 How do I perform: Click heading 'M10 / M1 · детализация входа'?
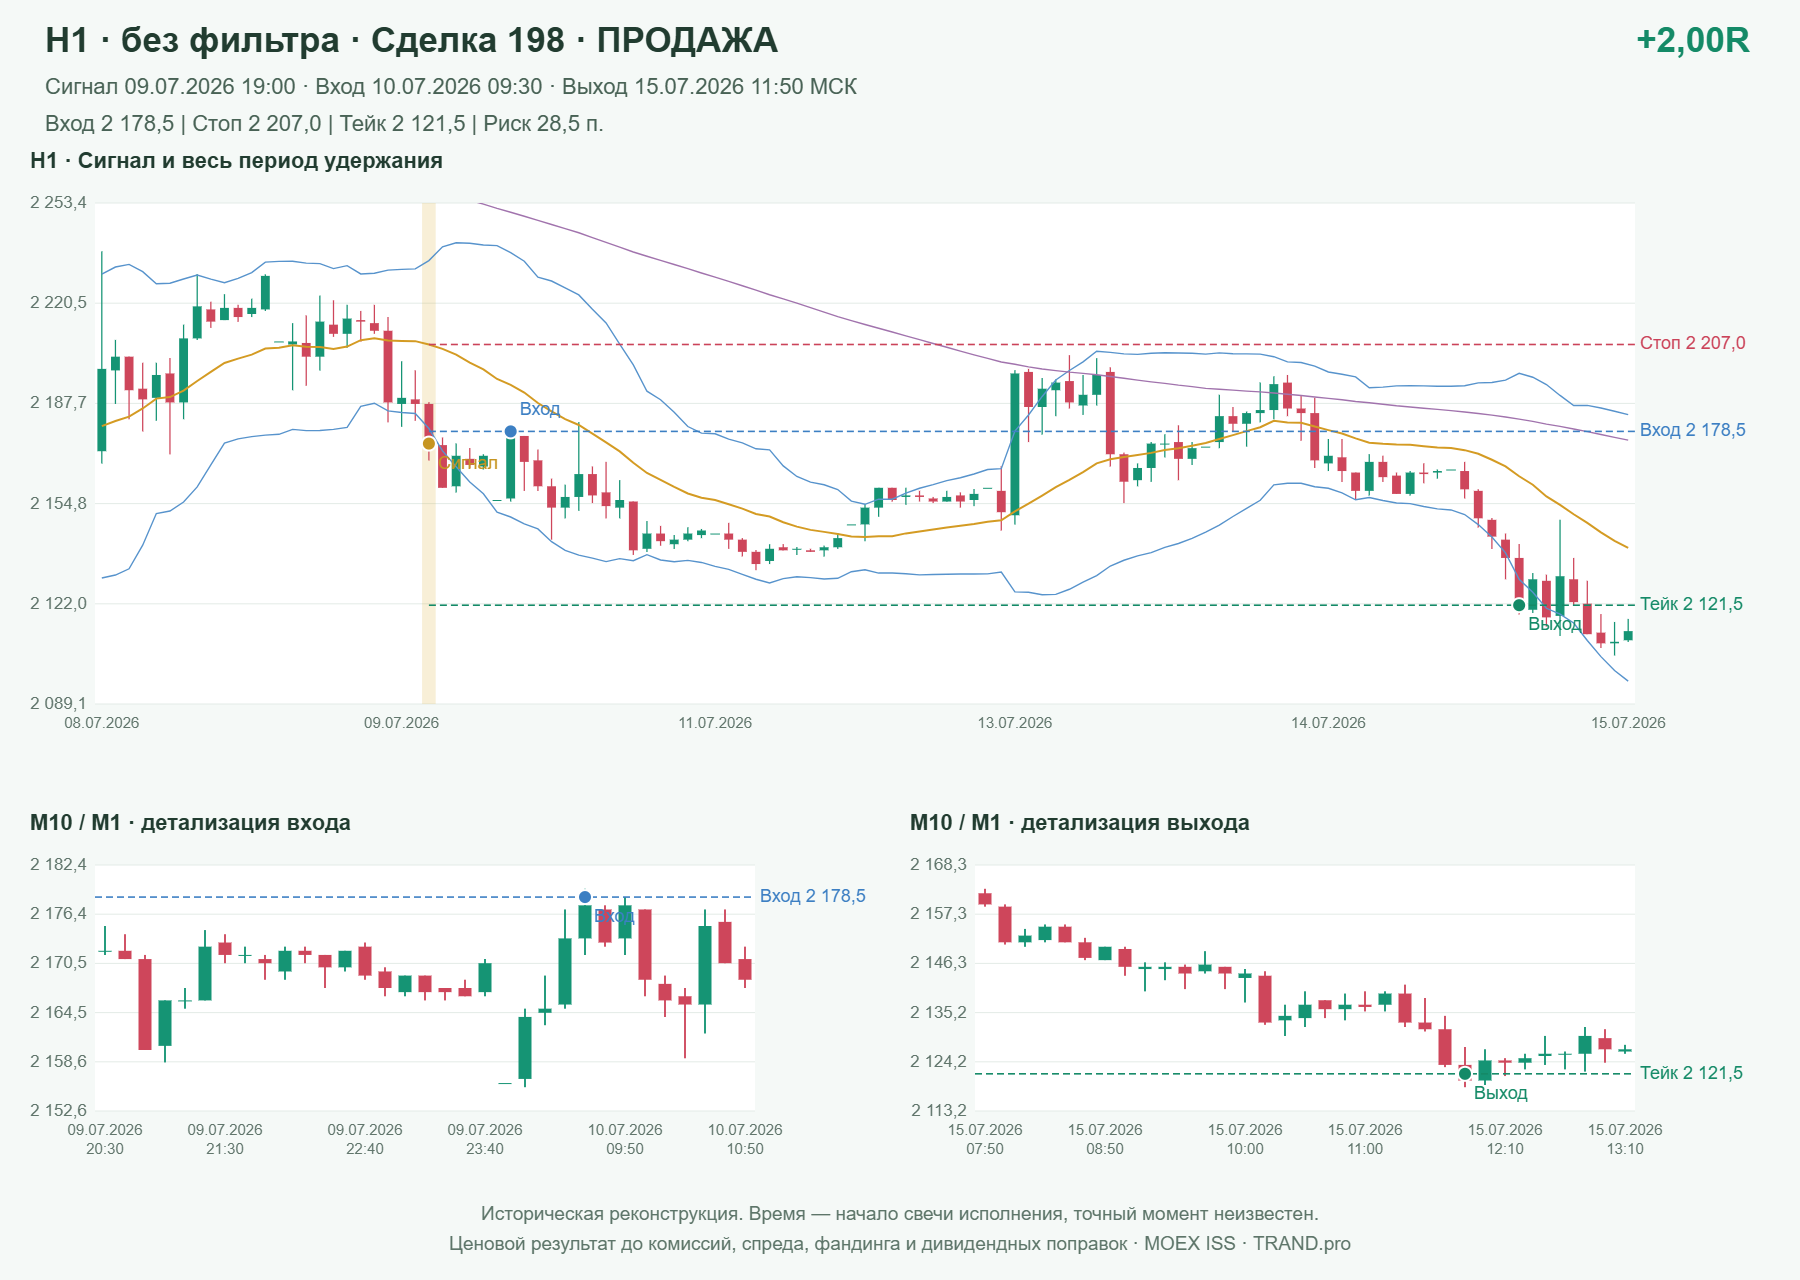190,823
